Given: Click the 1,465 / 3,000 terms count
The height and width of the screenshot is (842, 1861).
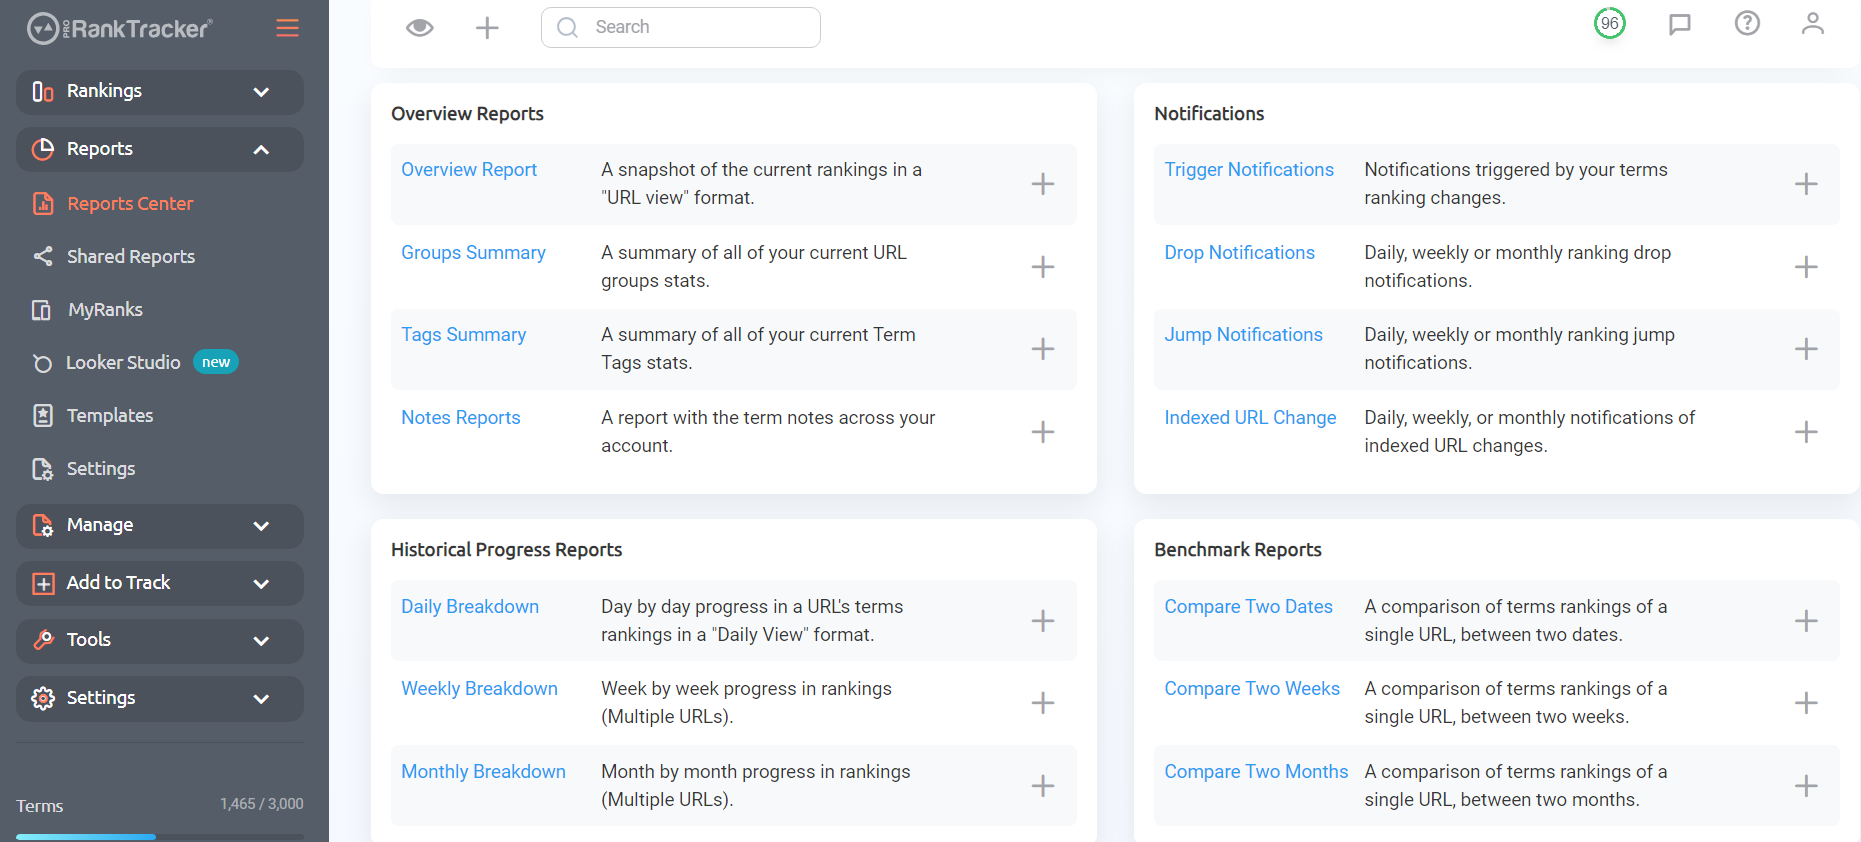Looking at the screenshot, I should click(x=262, y=804).
